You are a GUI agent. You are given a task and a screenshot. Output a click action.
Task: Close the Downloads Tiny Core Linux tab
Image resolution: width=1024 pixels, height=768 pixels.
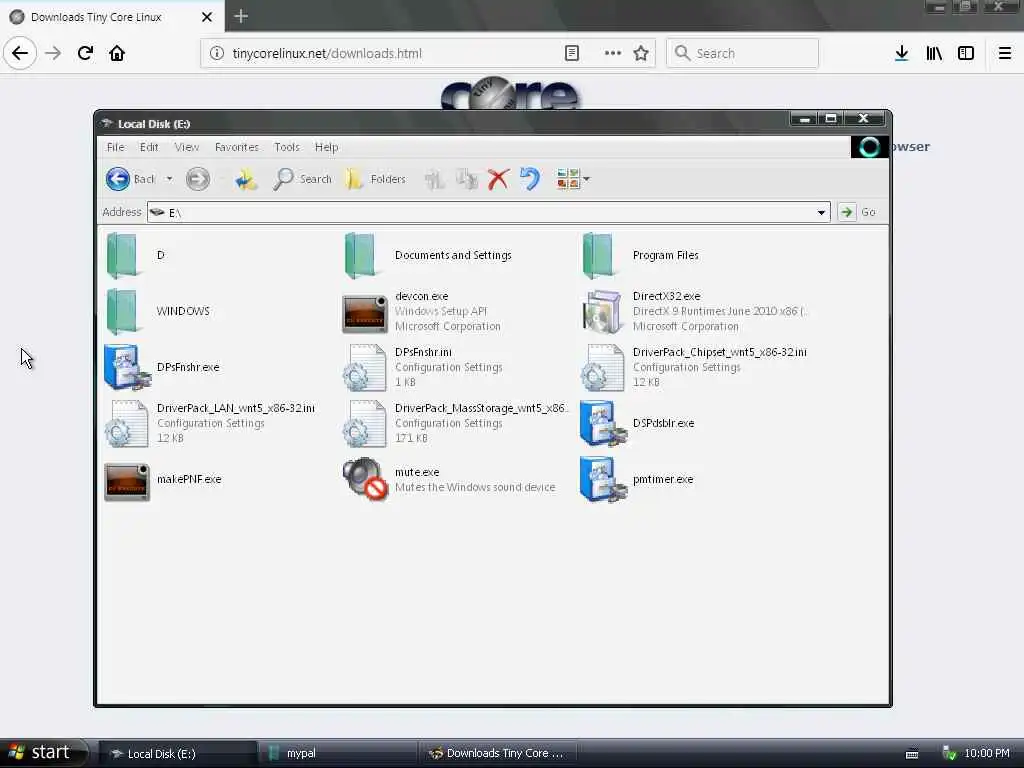click(207, 17)
